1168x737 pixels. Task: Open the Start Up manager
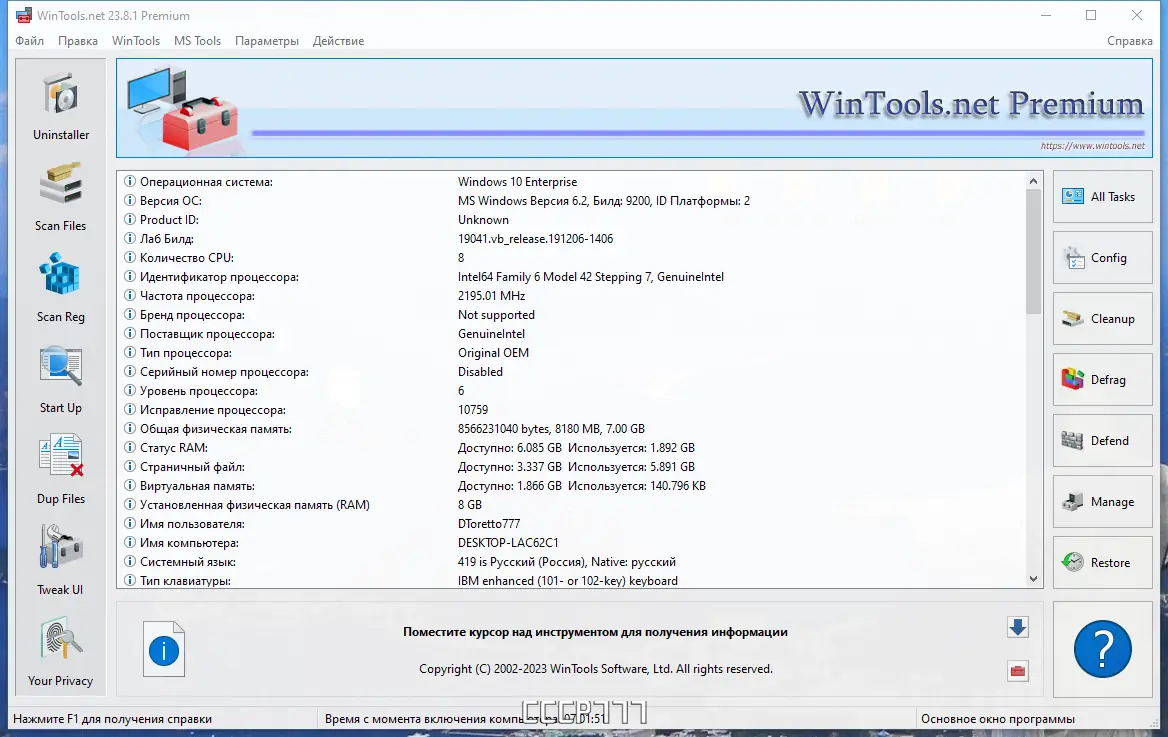pyautogui.click(x=60, y=378)
